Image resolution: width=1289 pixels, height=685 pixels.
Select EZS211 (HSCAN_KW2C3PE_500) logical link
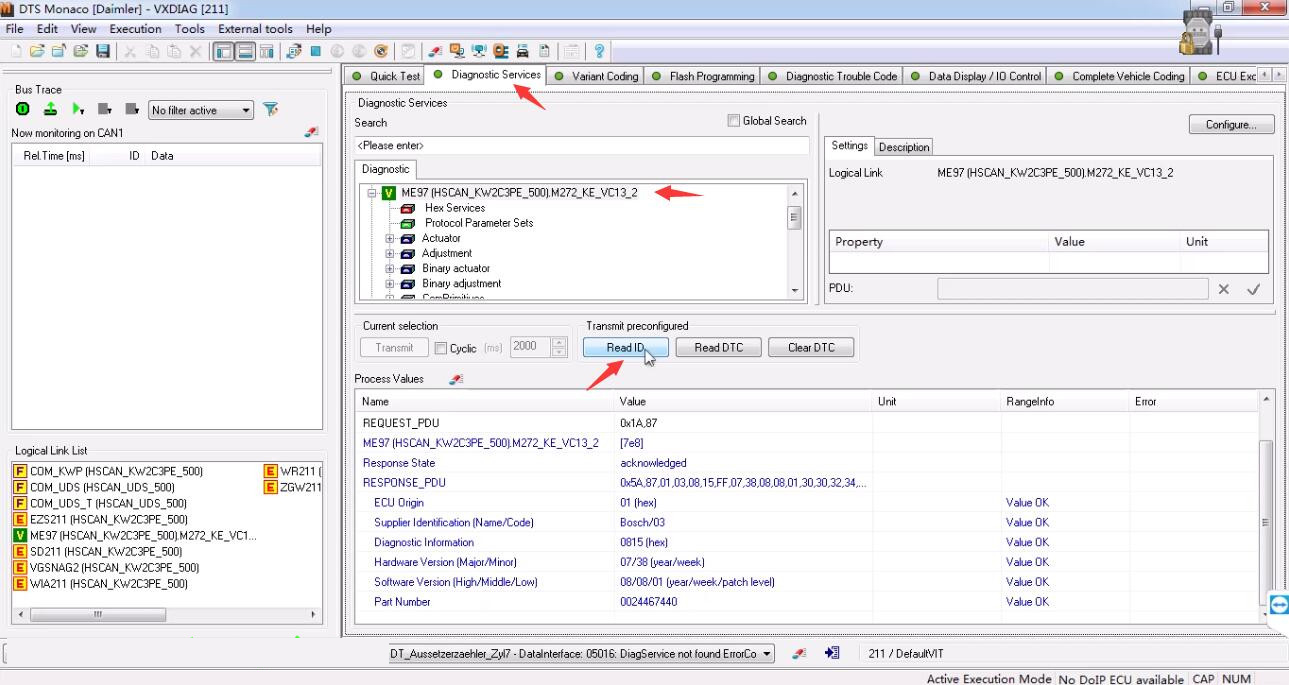[x=108, y=519]
